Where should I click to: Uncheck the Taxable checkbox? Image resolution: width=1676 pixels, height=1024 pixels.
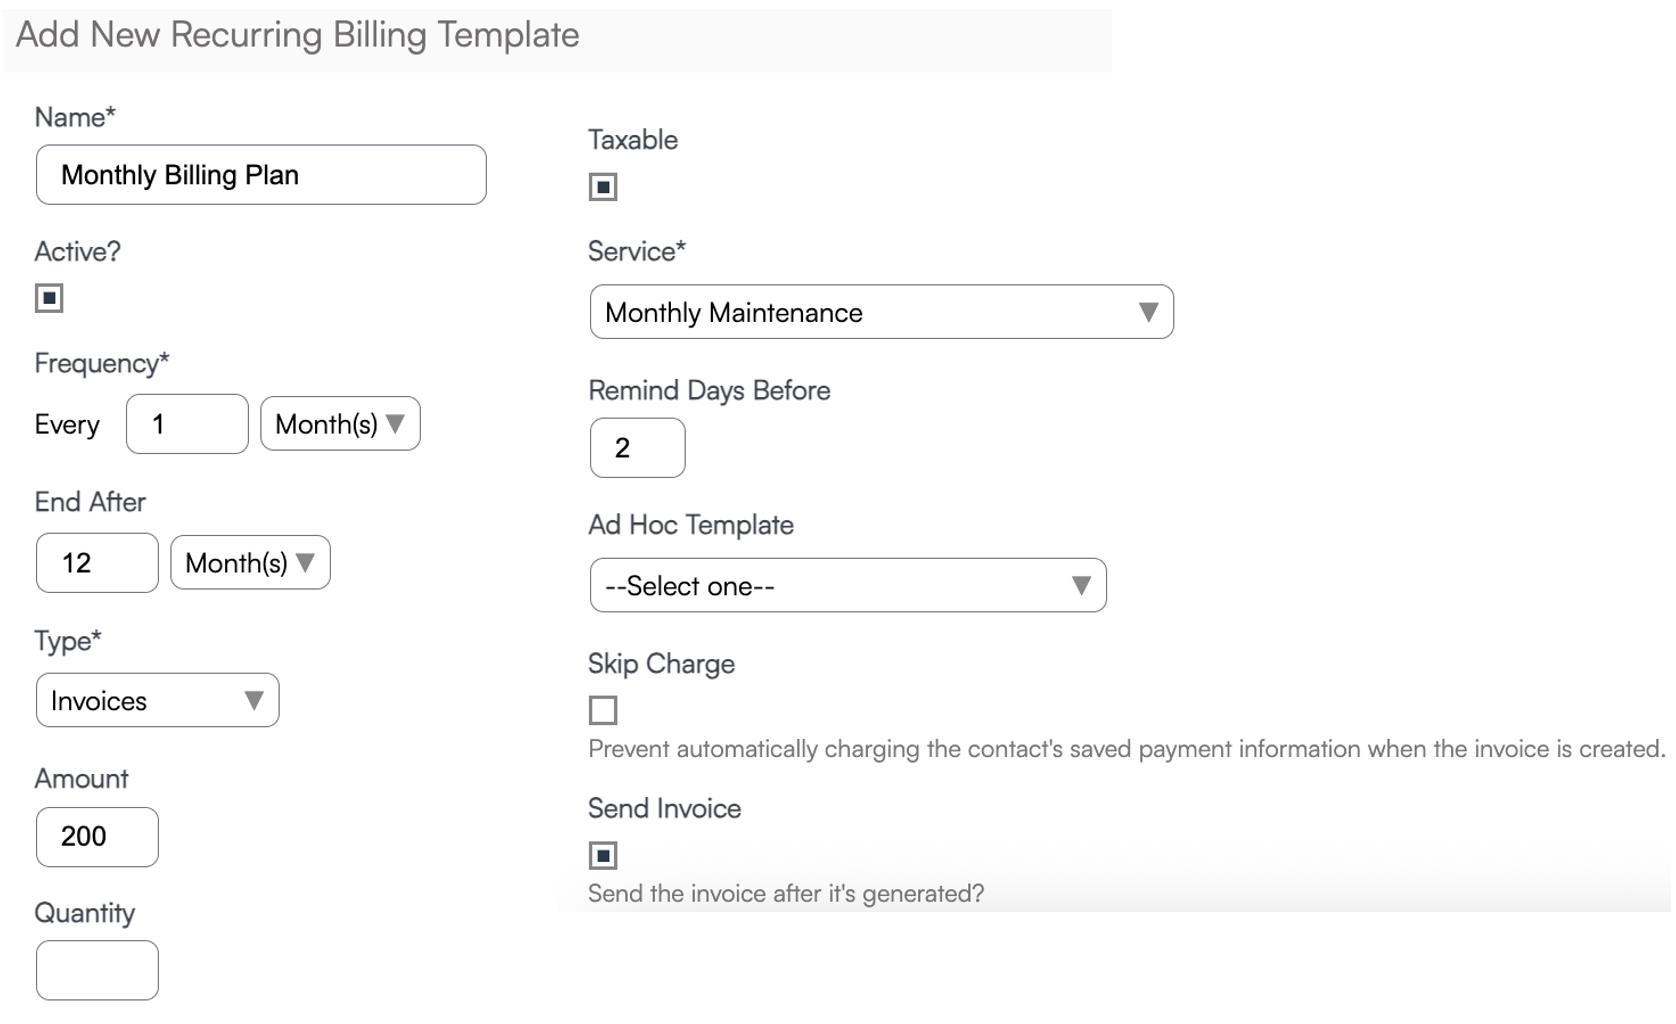tap(603, 187)
